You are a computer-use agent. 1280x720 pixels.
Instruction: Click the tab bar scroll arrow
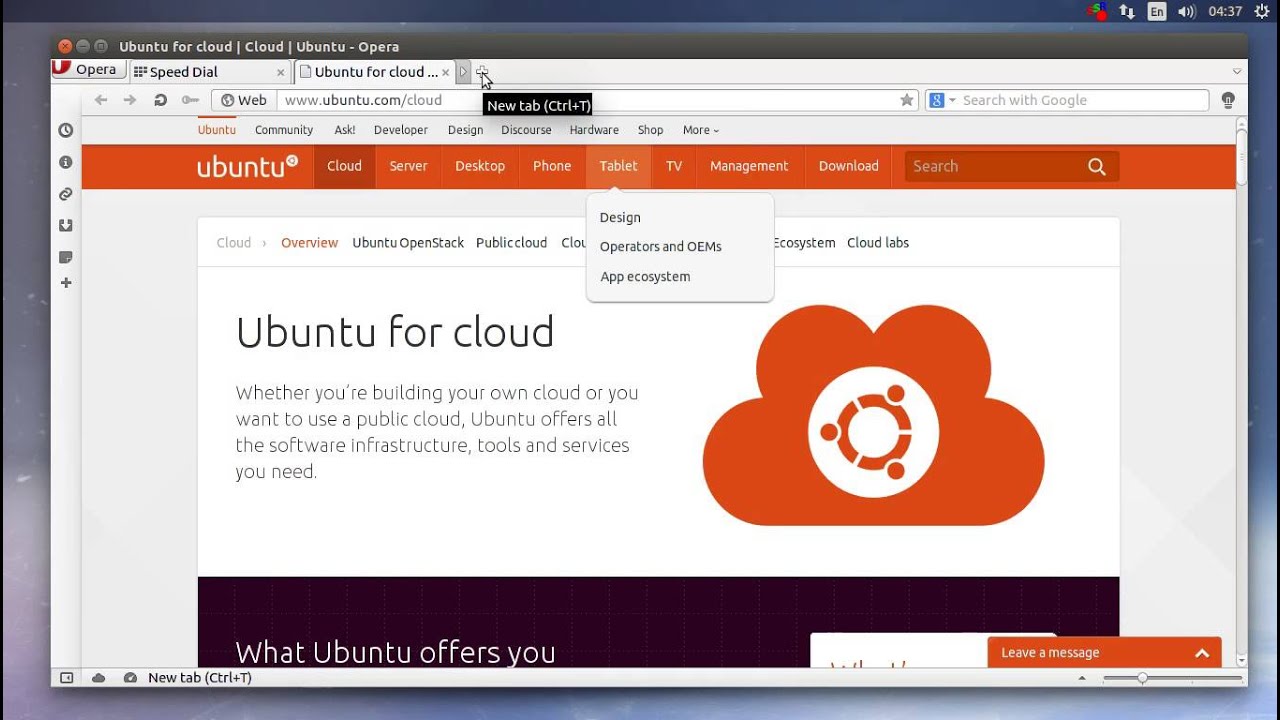[463, 72]
